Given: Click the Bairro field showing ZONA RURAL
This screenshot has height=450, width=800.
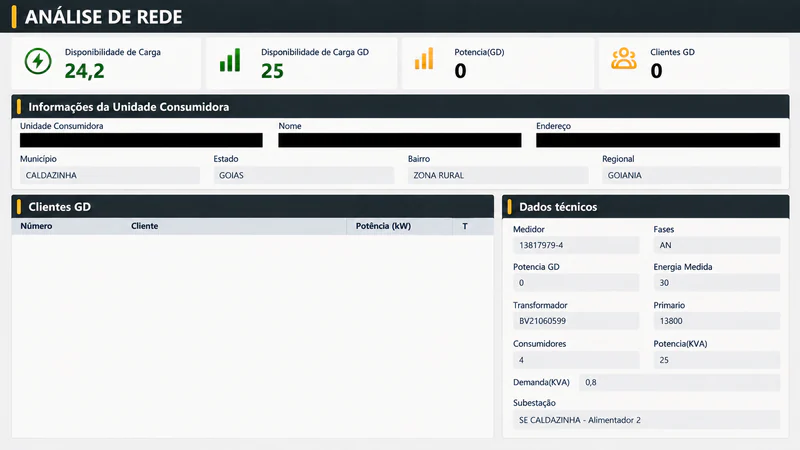Looking at the screenshot, I should pos(498,176).
